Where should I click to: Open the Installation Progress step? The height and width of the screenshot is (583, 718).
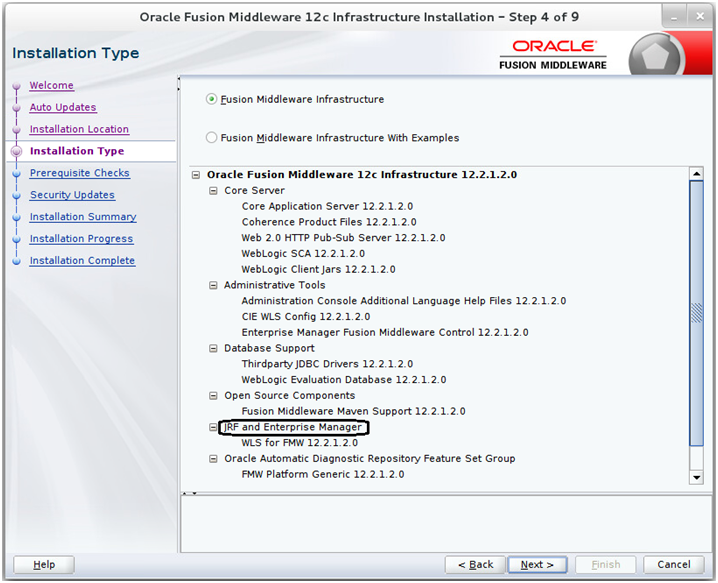pos(82,239)
